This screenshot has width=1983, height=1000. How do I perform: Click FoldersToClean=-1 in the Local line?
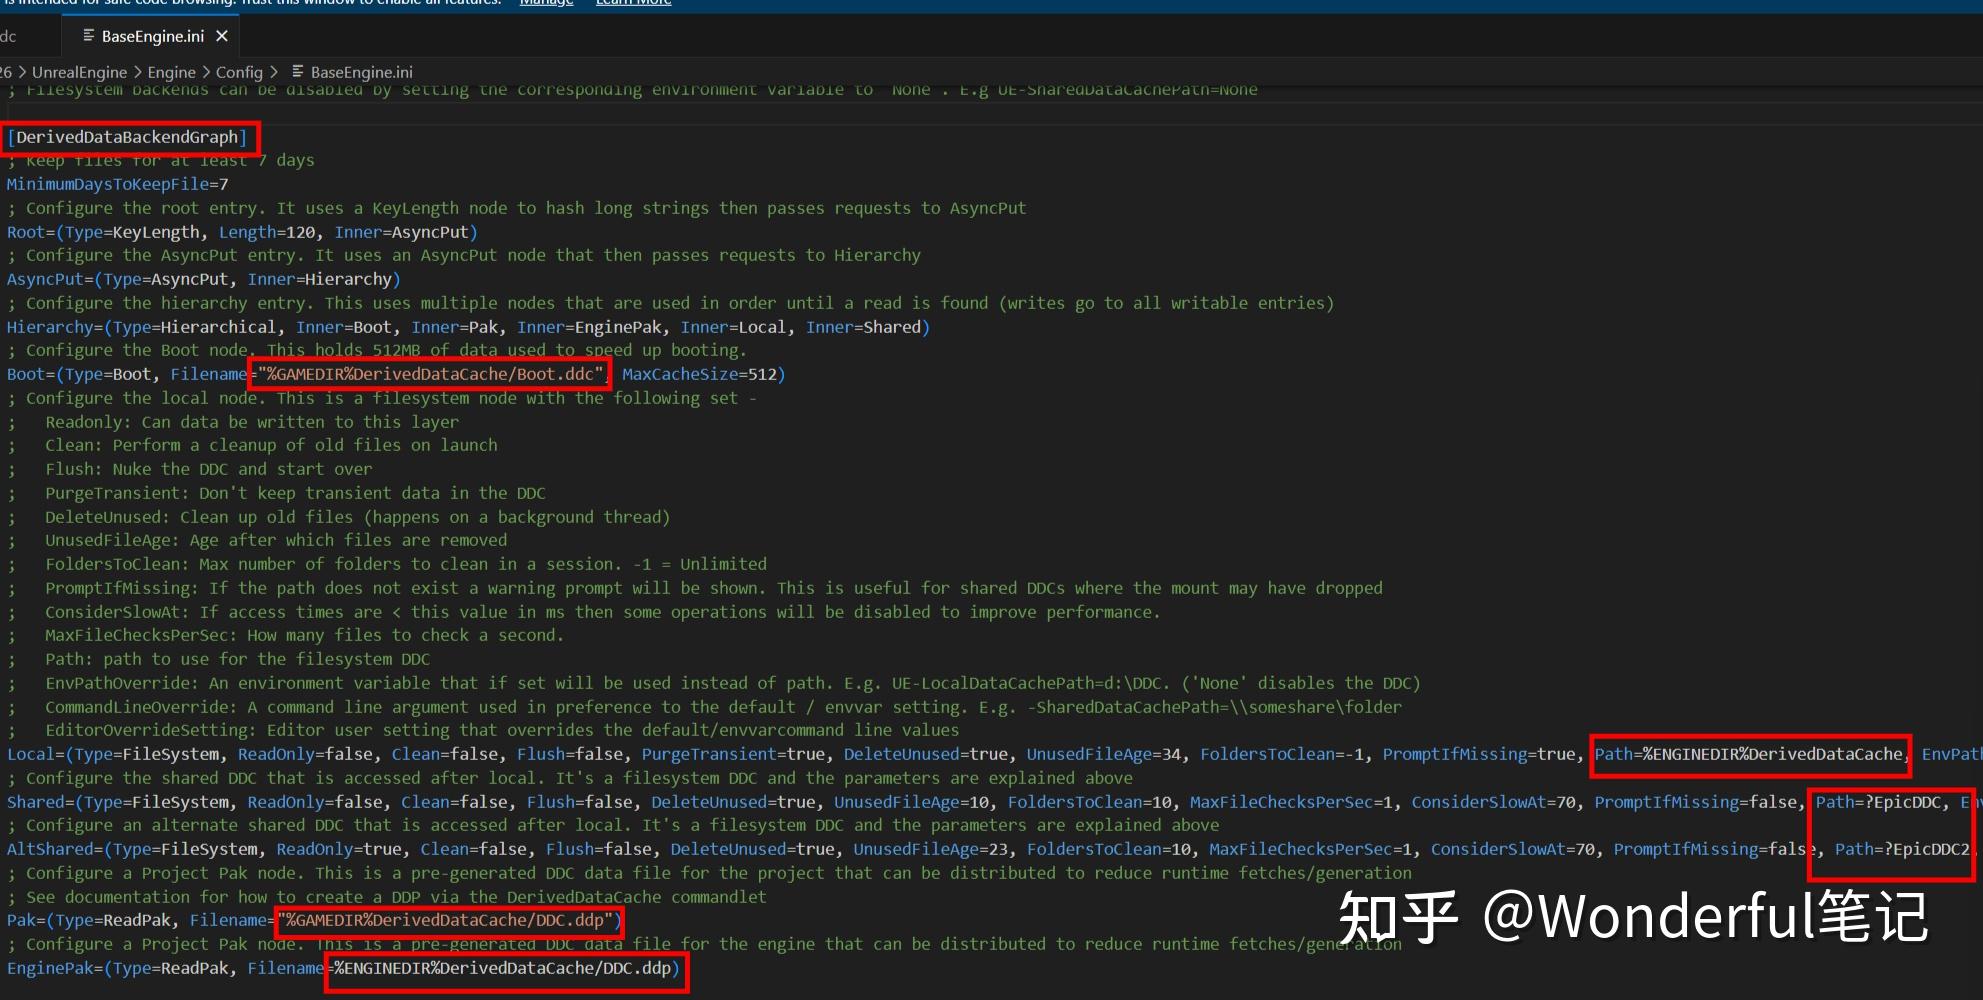(x=1282, y=754)
